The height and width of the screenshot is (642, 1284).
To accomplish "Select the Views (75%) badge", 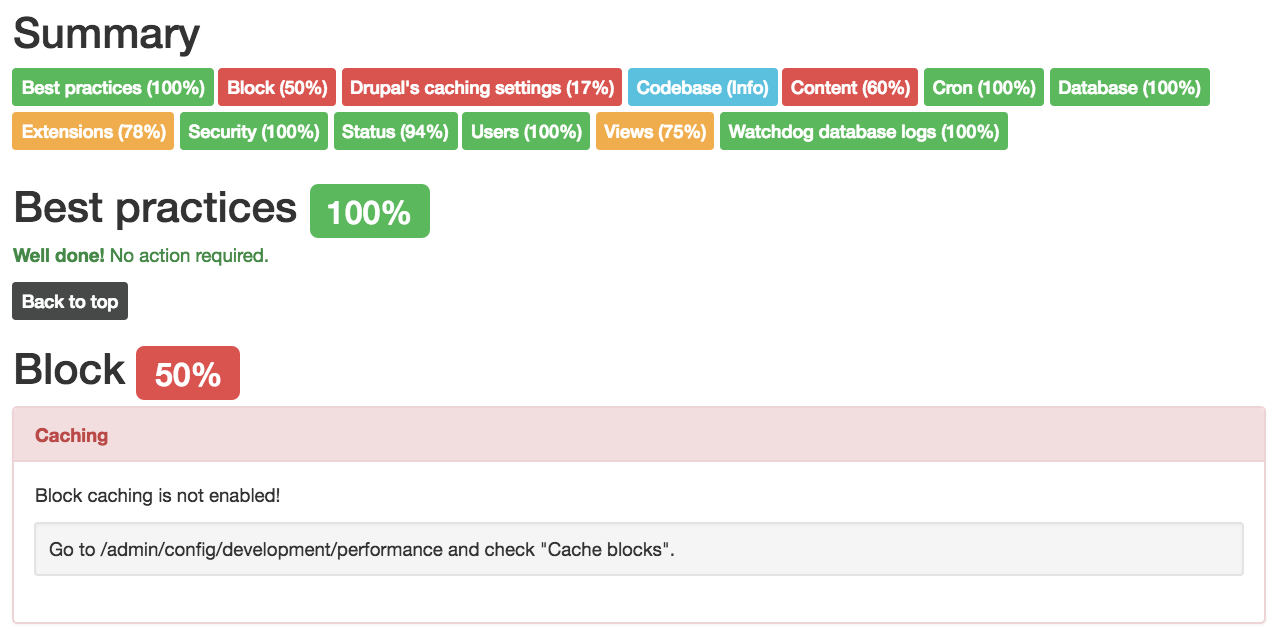I will 655,131.
